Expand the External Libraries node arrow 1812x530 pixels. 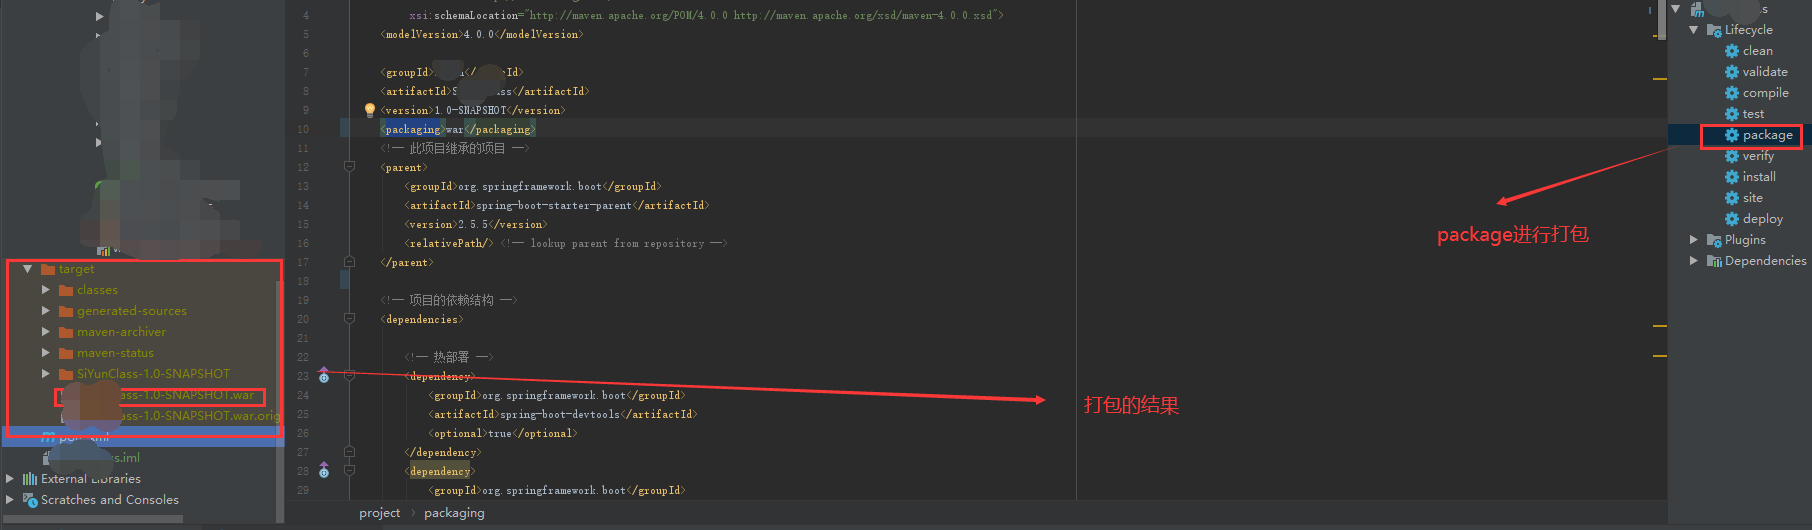tap(10, 479)
